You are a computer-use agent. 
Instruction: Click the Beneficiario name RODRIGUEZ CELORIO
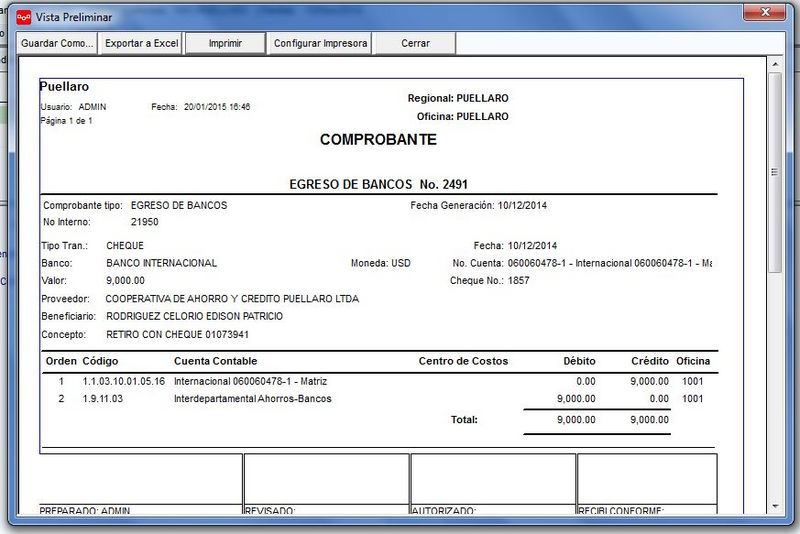(194, 316)
